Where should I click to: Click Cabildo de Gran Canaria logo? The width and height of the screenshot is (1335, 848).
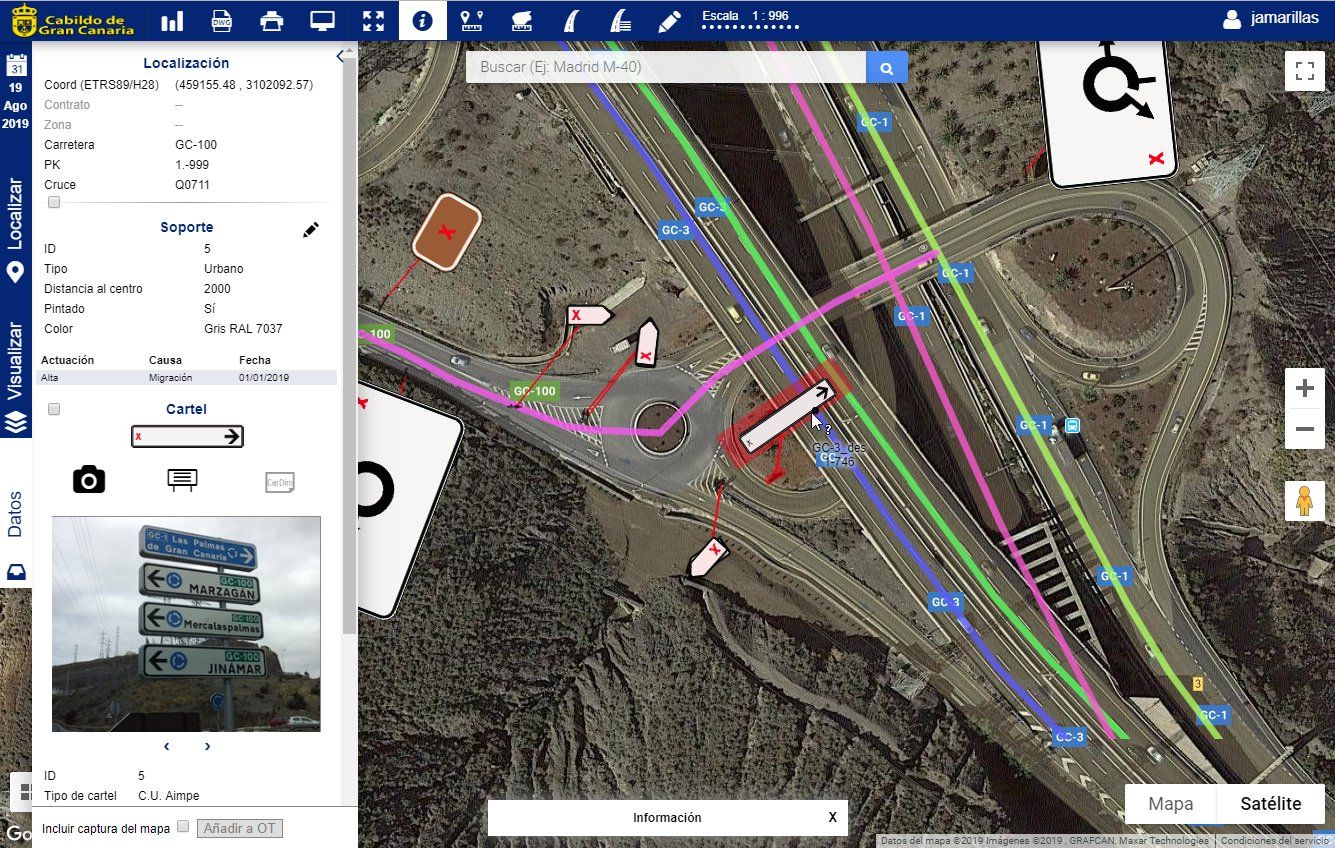pos(72,20)
